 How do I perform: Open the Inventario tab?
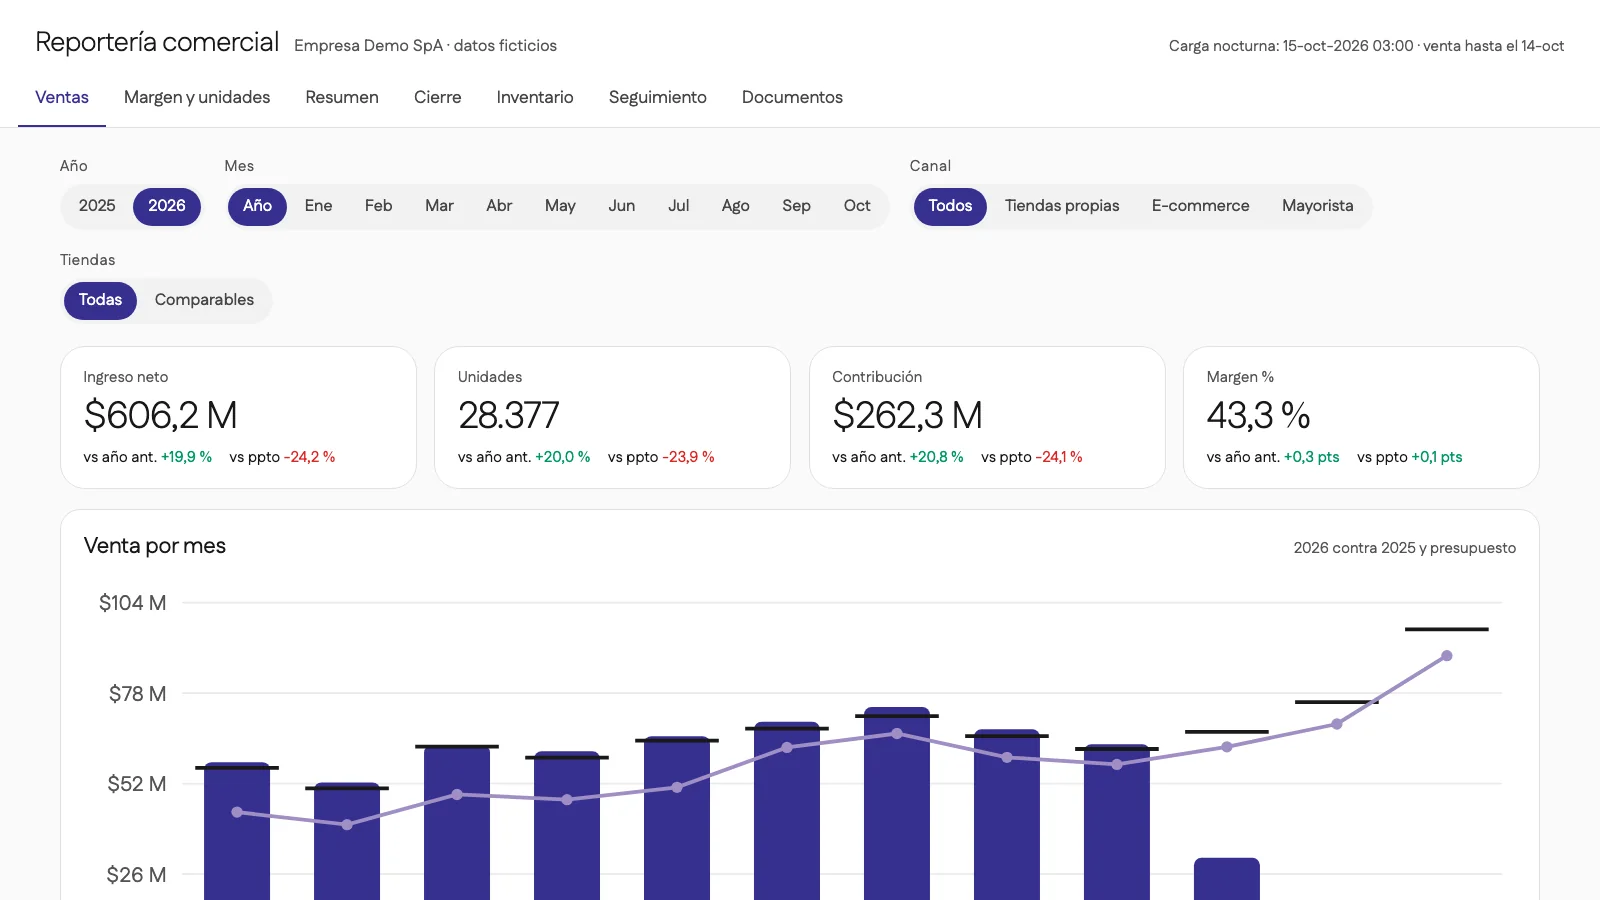click(535, 97)
